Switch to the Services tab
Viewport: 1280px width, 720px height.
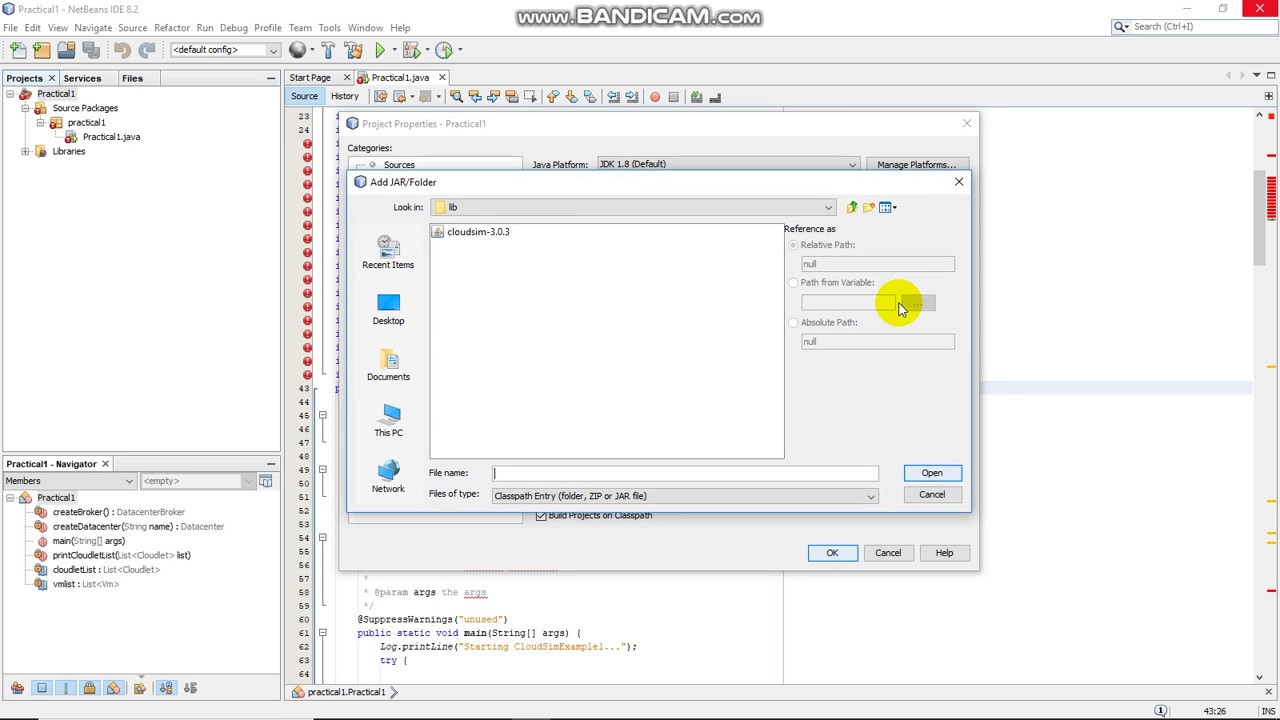point(82,78)
